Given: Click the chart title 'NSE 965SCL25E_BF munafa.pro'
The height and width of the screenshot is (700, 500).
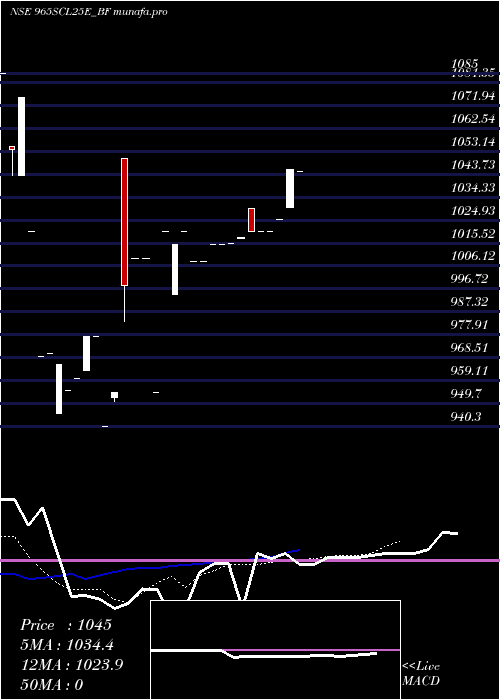Looking at the screenshot, I should tap(89, 12).
